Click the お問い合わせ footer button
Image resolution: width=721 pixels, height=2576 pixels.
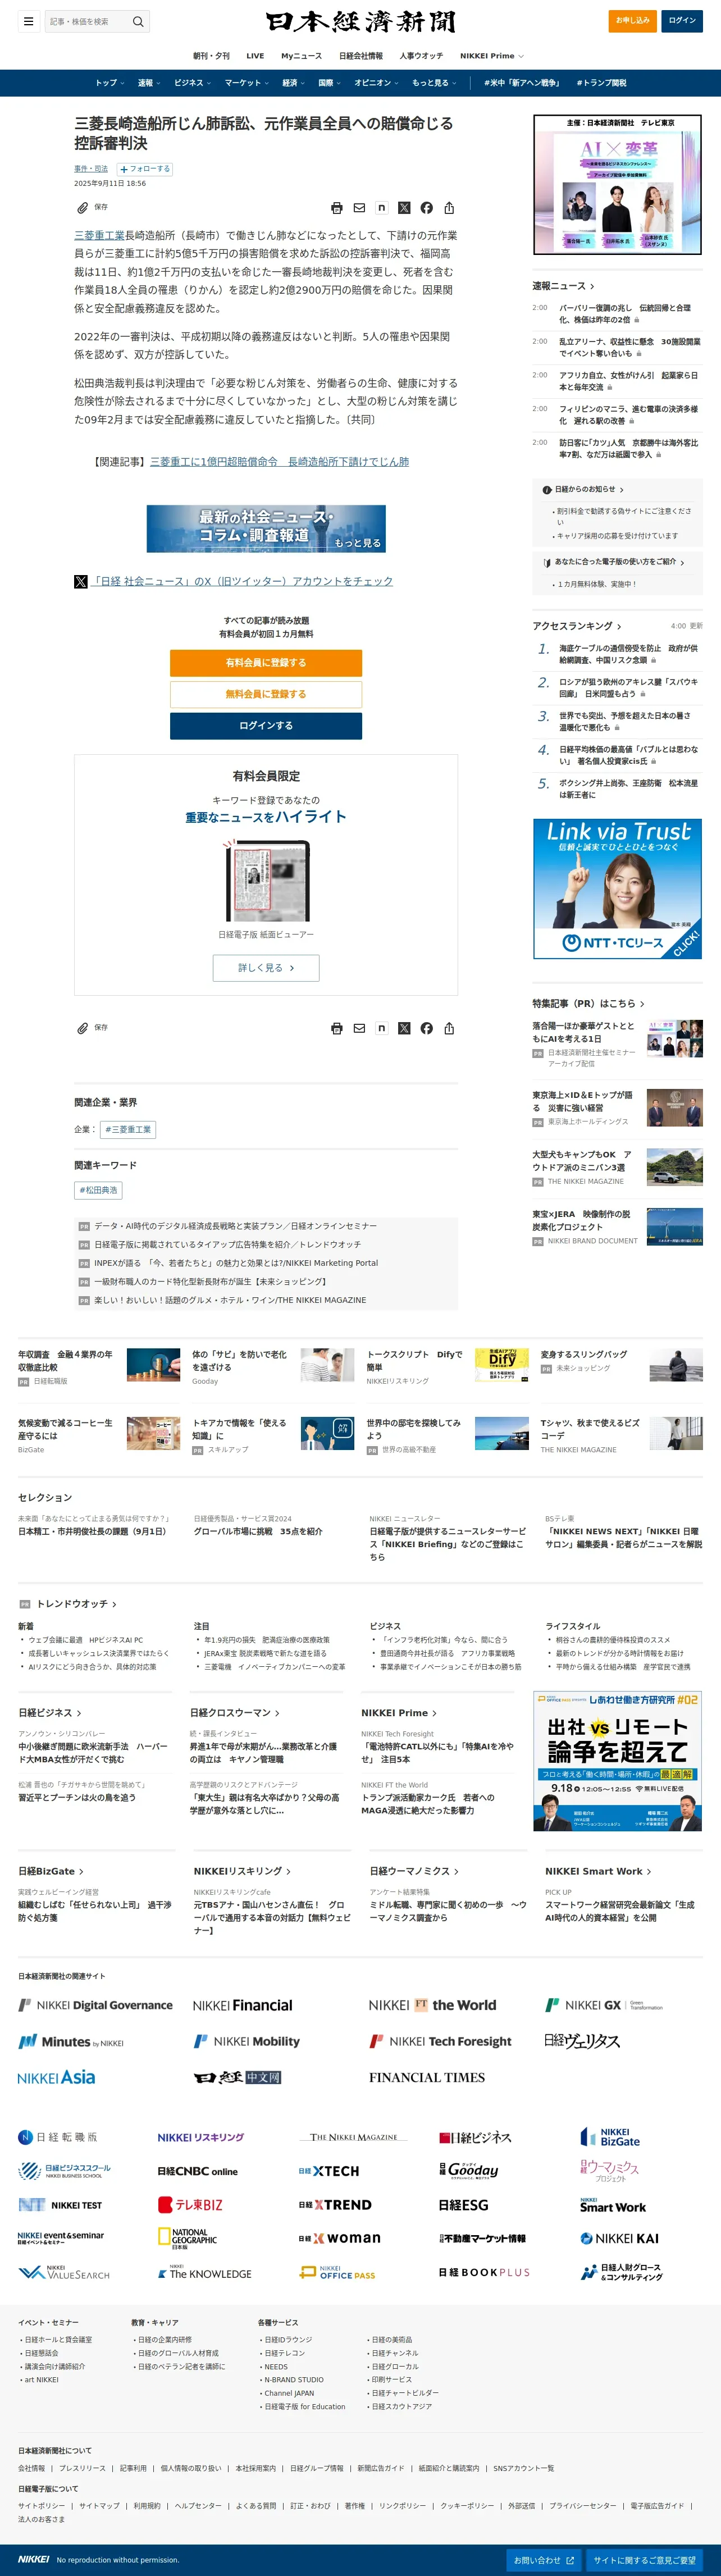click(544, 2560)
